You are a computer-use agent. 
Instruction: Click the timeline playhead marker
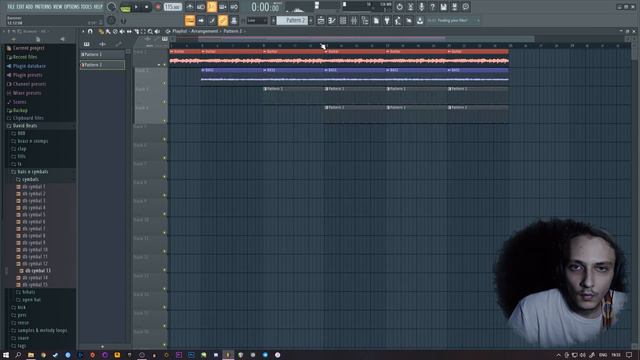click(x=323, y=46)
